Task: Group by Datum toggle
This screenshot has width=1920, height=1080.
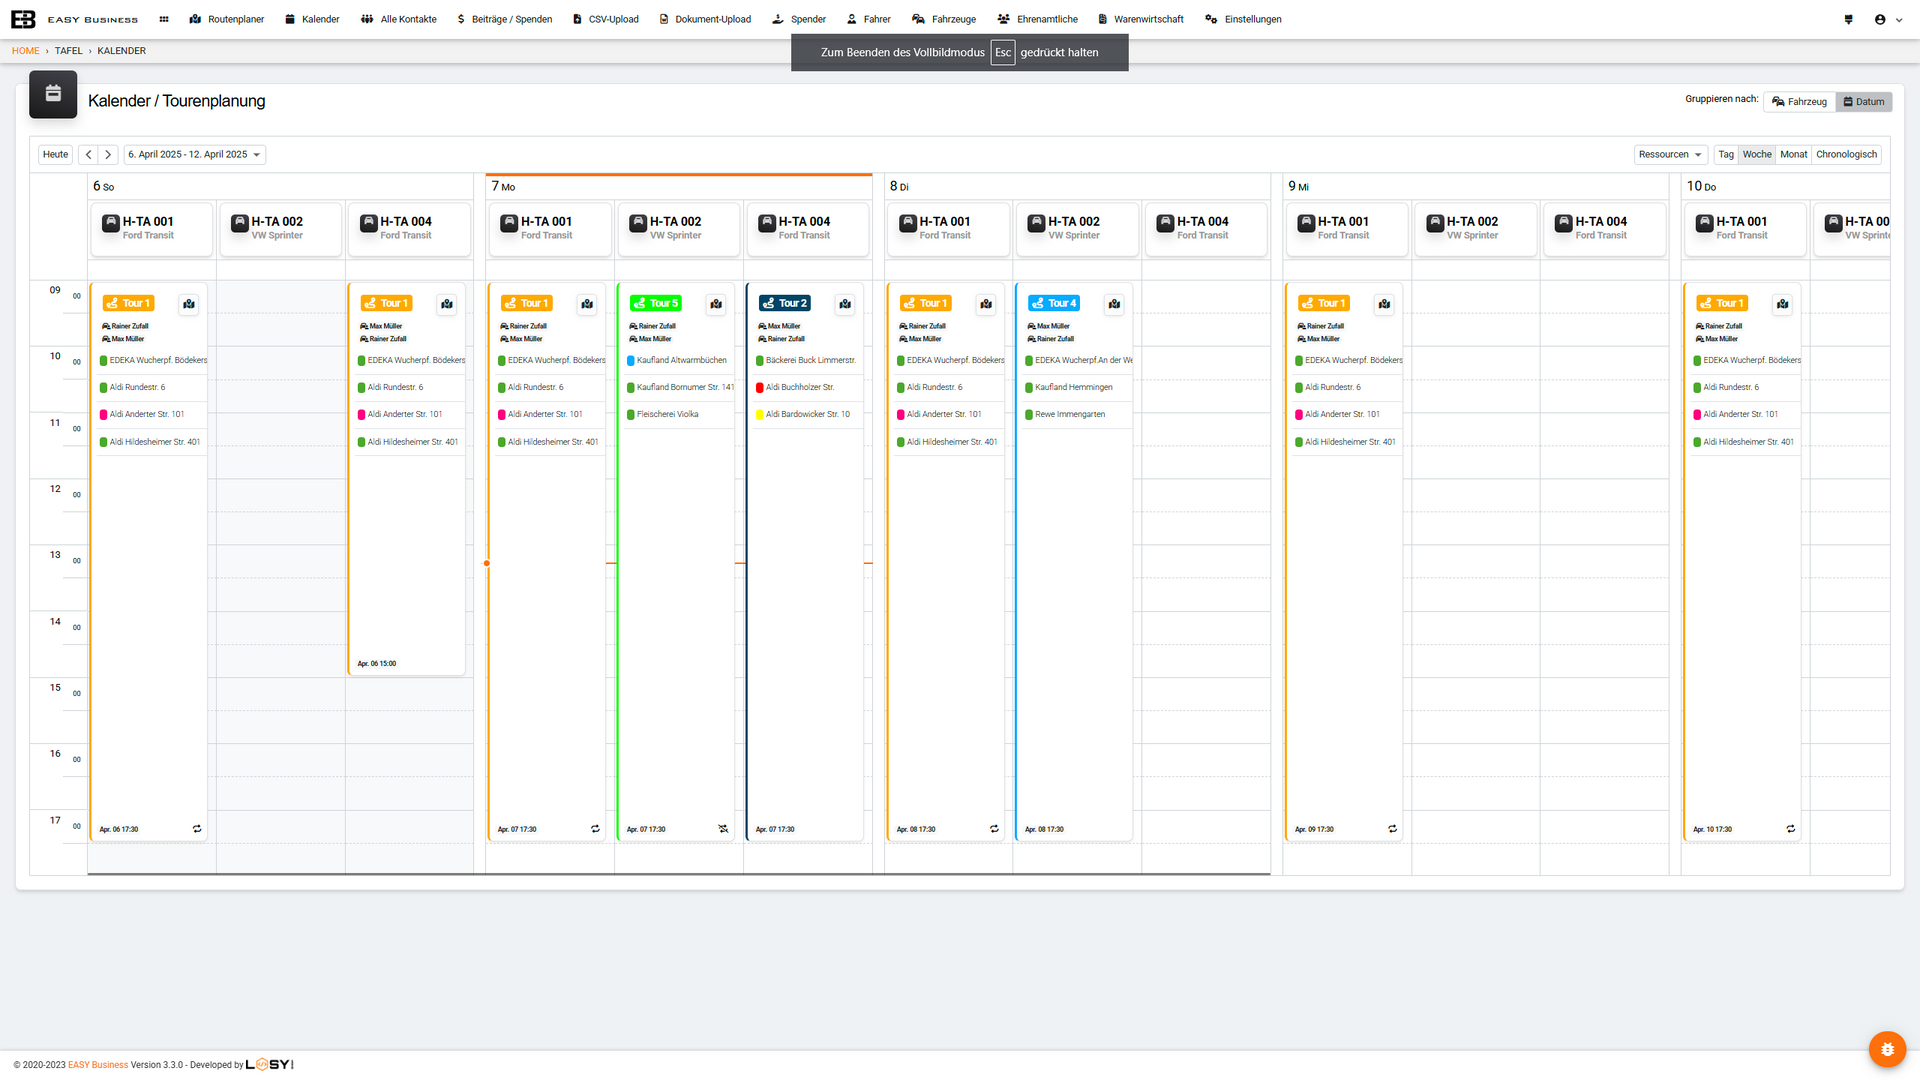Action: tap(1864, 102)
